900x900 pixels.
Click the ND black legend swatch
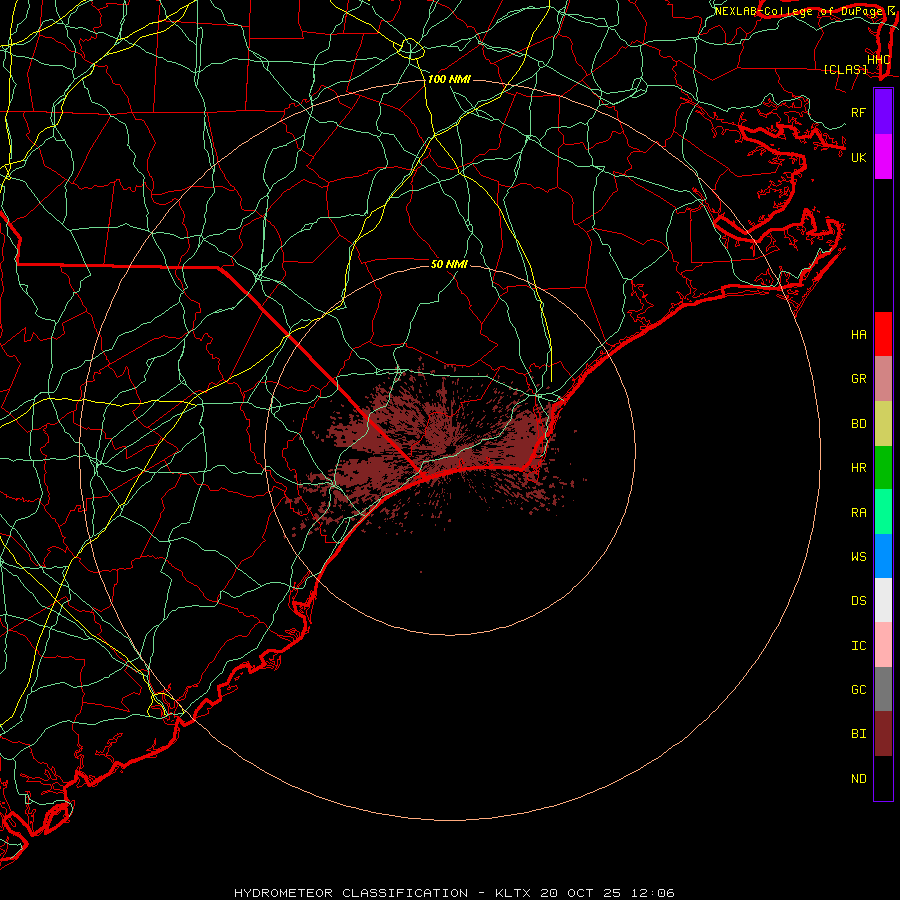coord(883,778)
